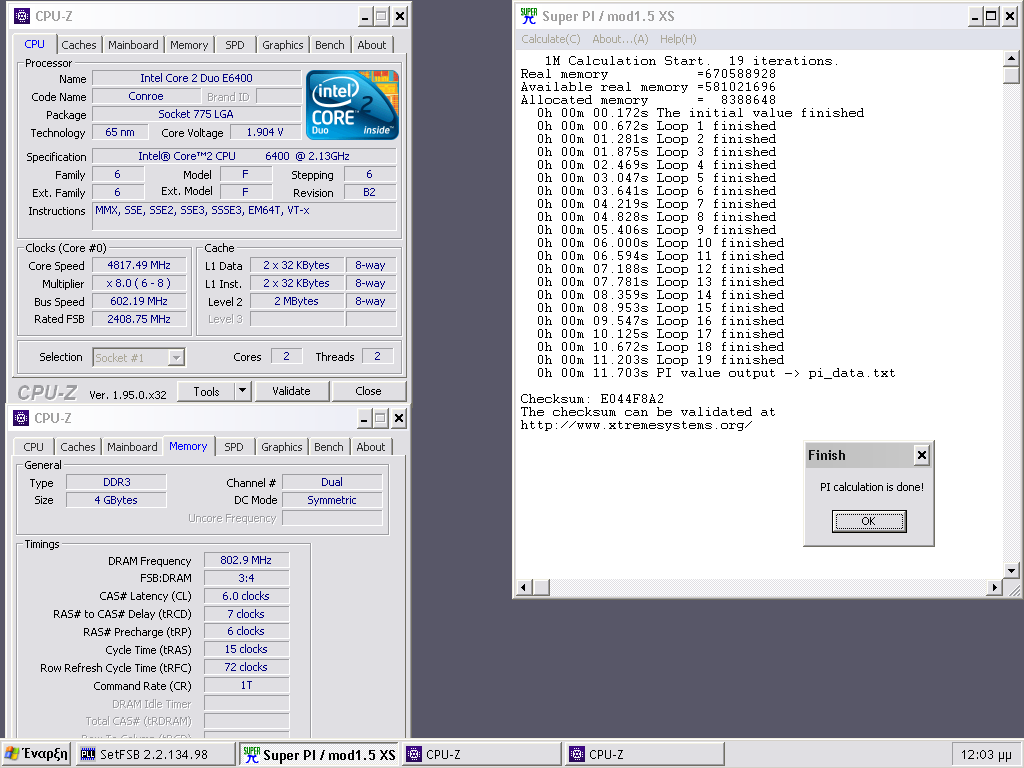Open the Tools dropdown arrow in CPU-Z

(242, 391)
